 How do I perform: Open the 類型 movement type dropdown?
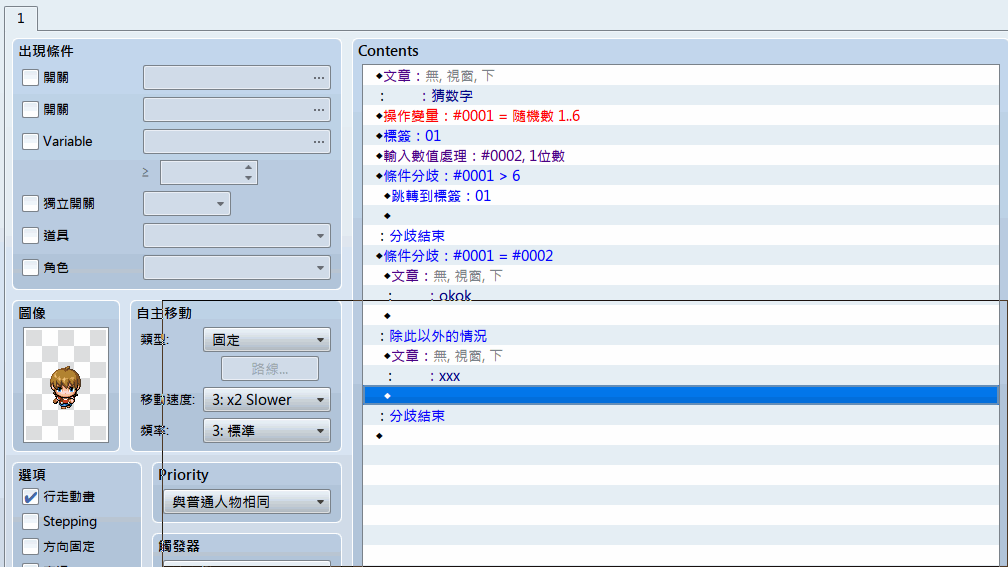(267, 339)
